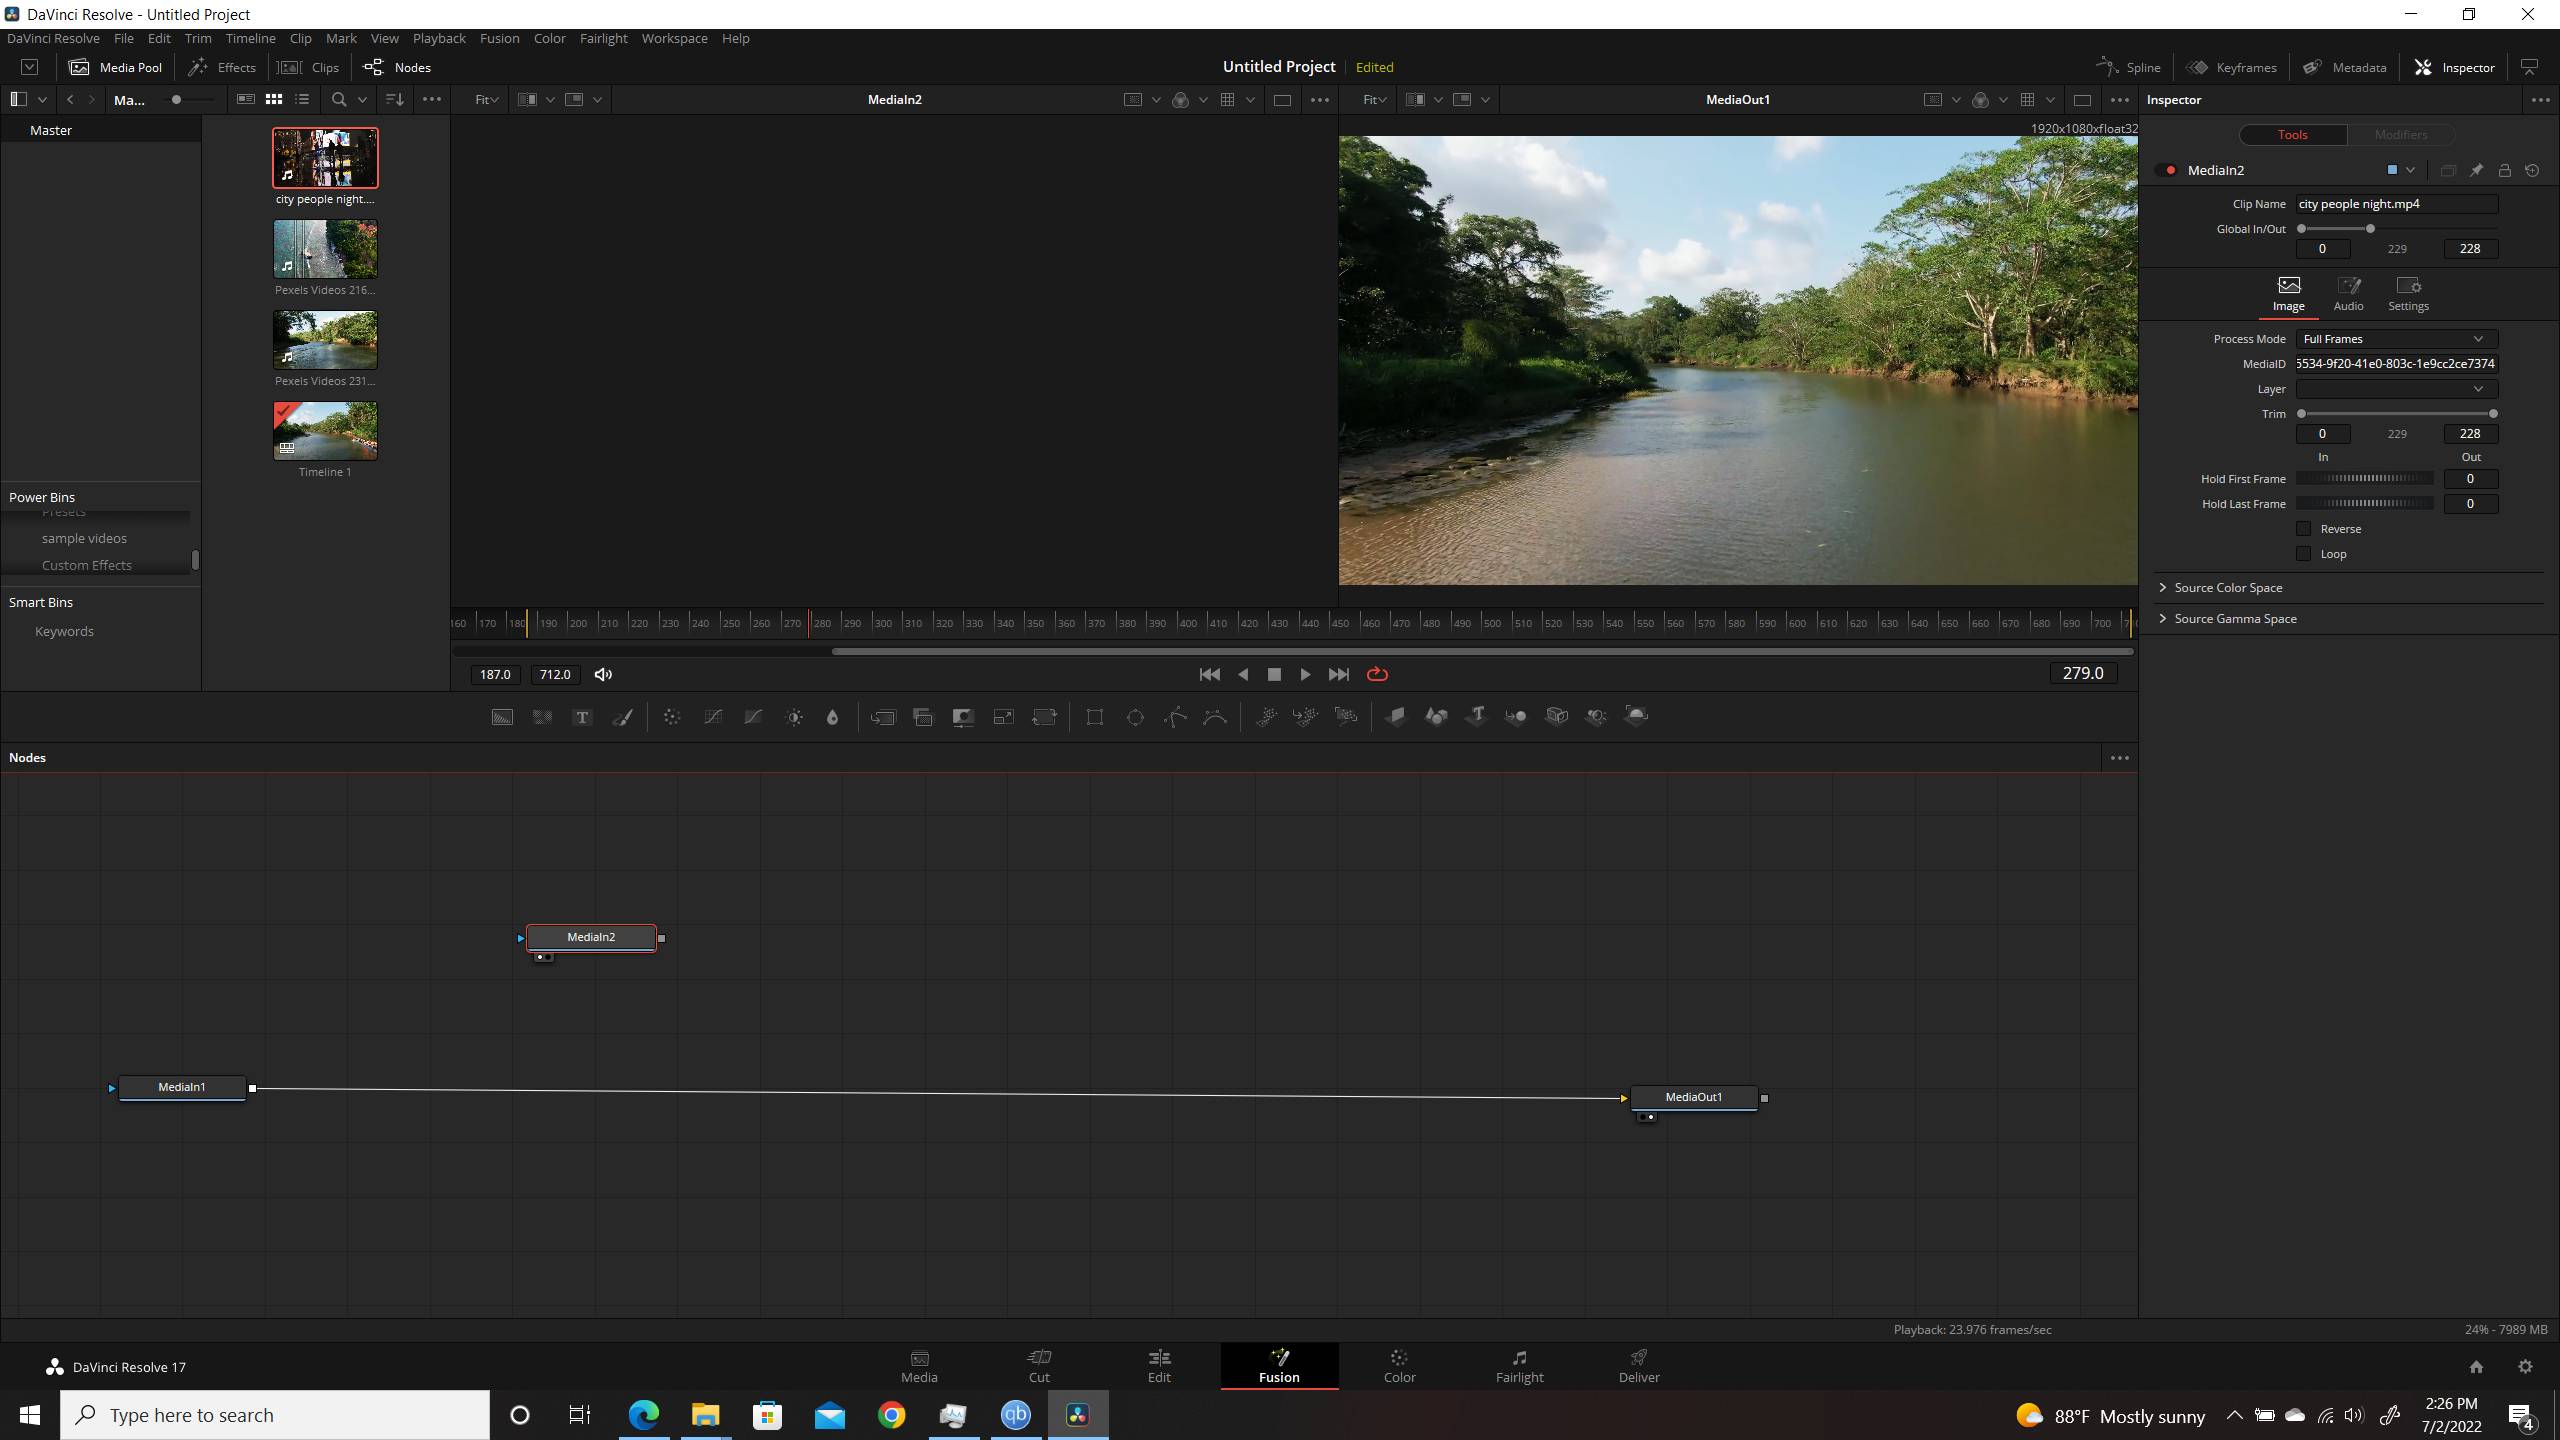The height and width of the screenshot is (1440, 2560).
Task: Open bin list sidebar dropdown arrow
Action: tap(42, 100)
